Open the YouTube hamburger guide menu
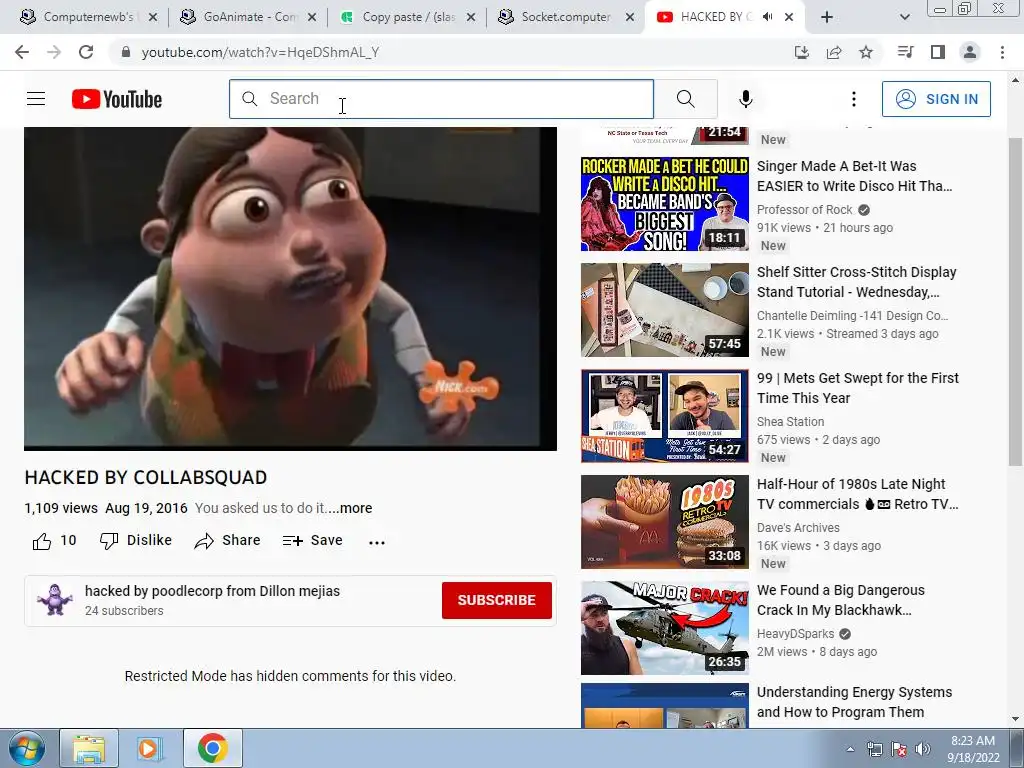Image resolution: width=1024 pixels, height=768 pixels. pos(36,99)
